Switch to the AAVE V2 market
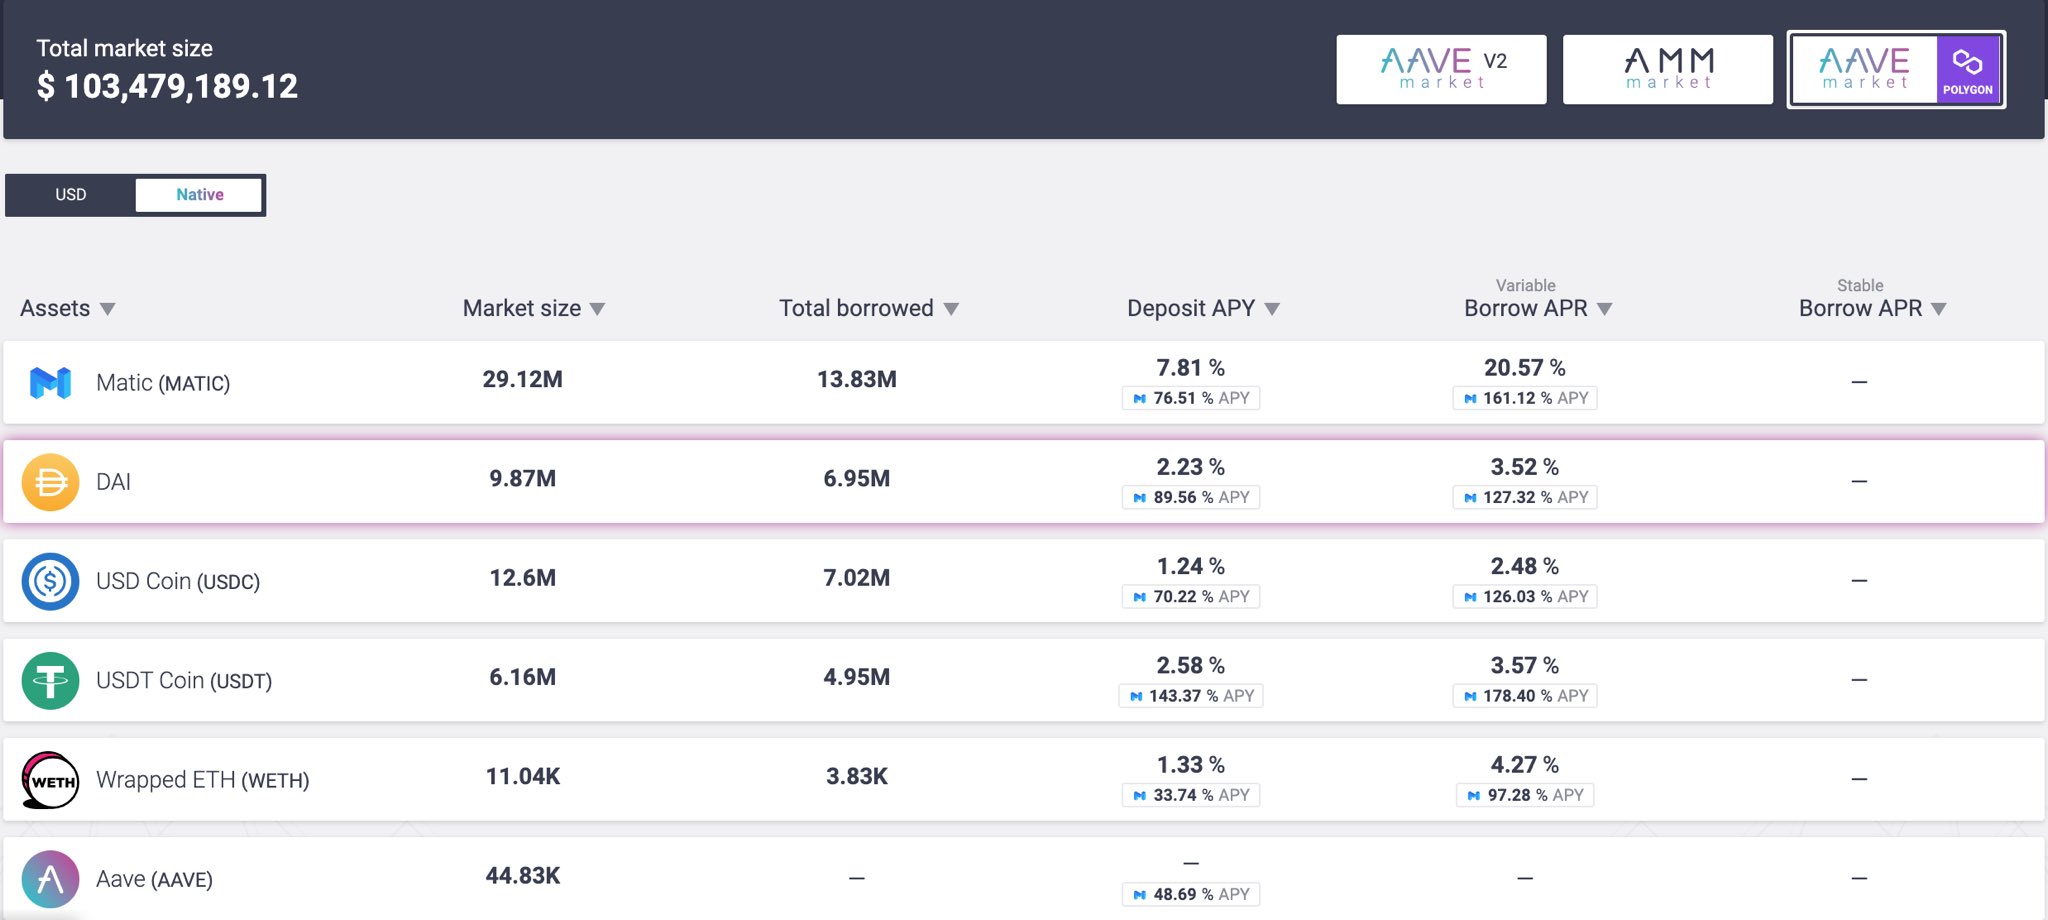The width and height of the screenshot is (2048, 920). (x=1441, y=69)
